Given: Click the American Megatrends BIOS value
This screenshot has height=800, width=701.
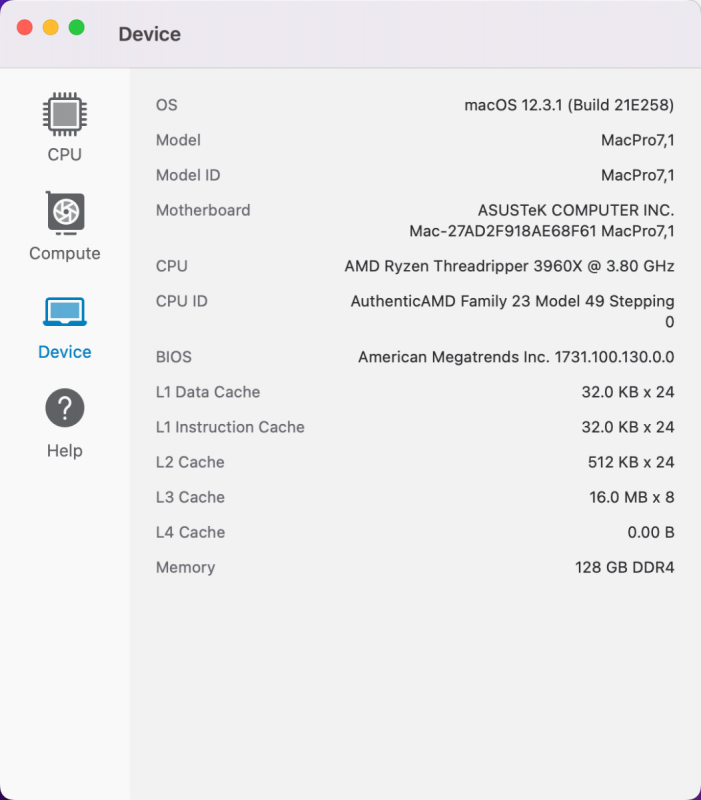Looking at the screenshot, I should click(516, 357).
